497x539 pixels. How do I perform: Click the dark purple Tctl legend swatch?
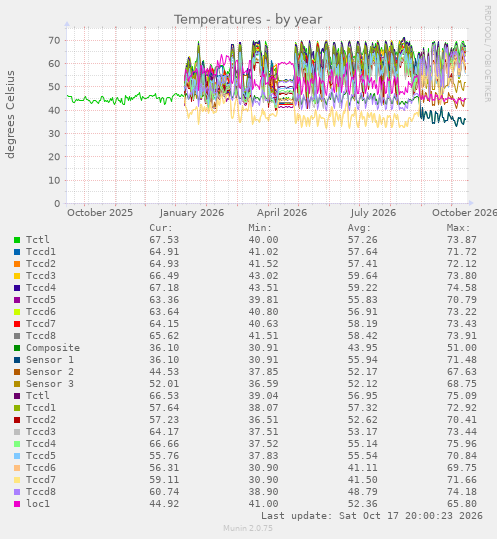[17, 396]
